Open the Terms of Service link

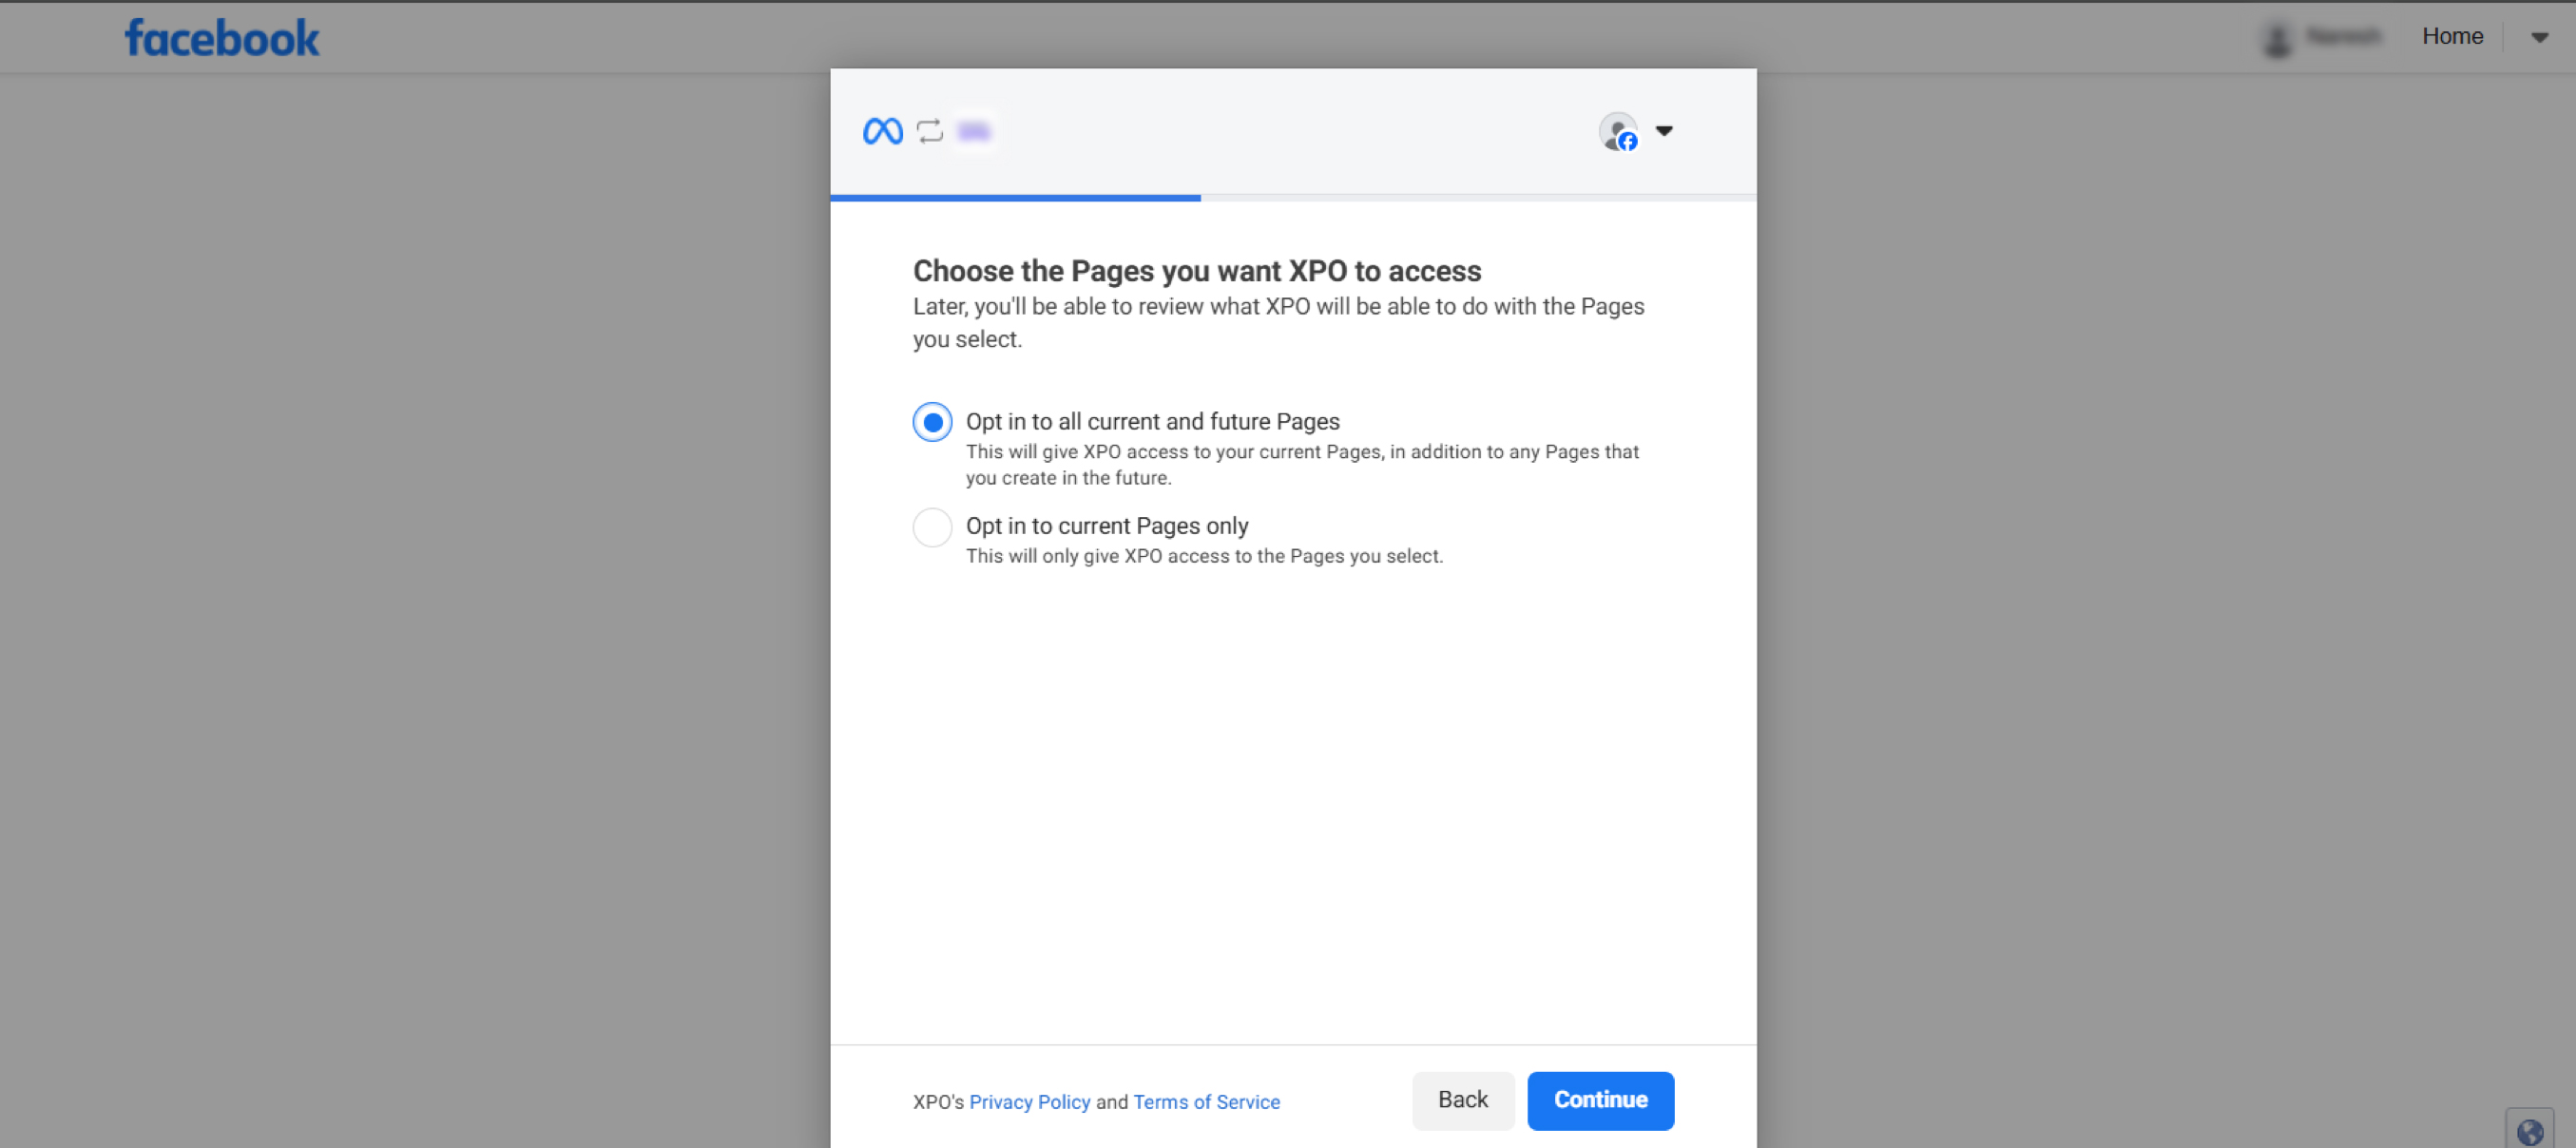1206,1102
